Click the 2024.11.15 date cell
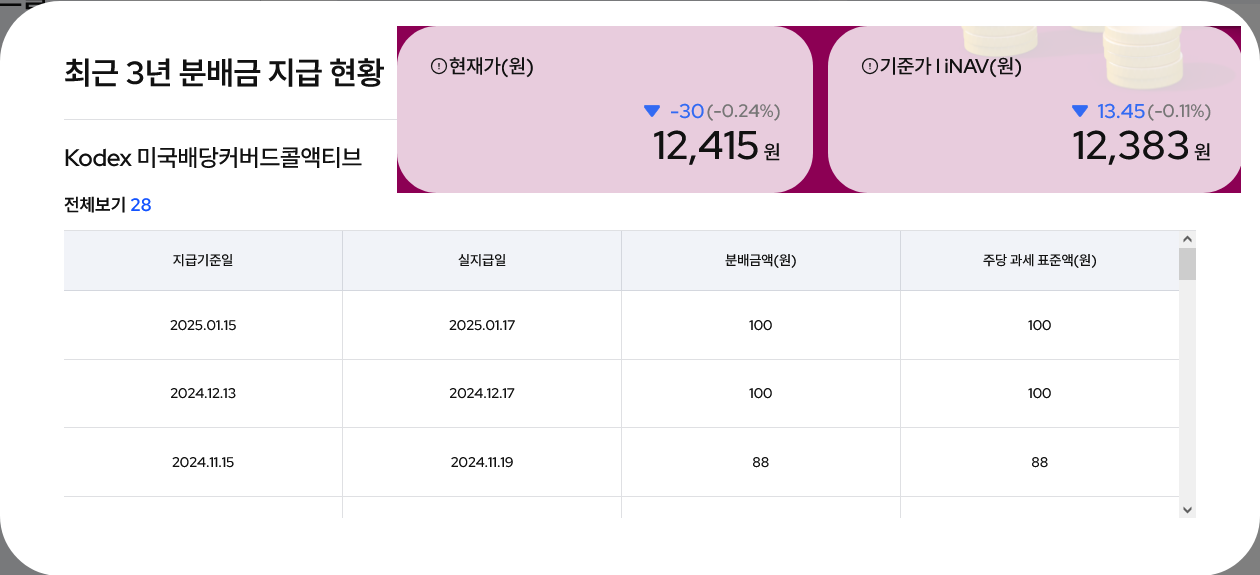Viewport: 1260px width, 575px height. click(x=203, y=462)
